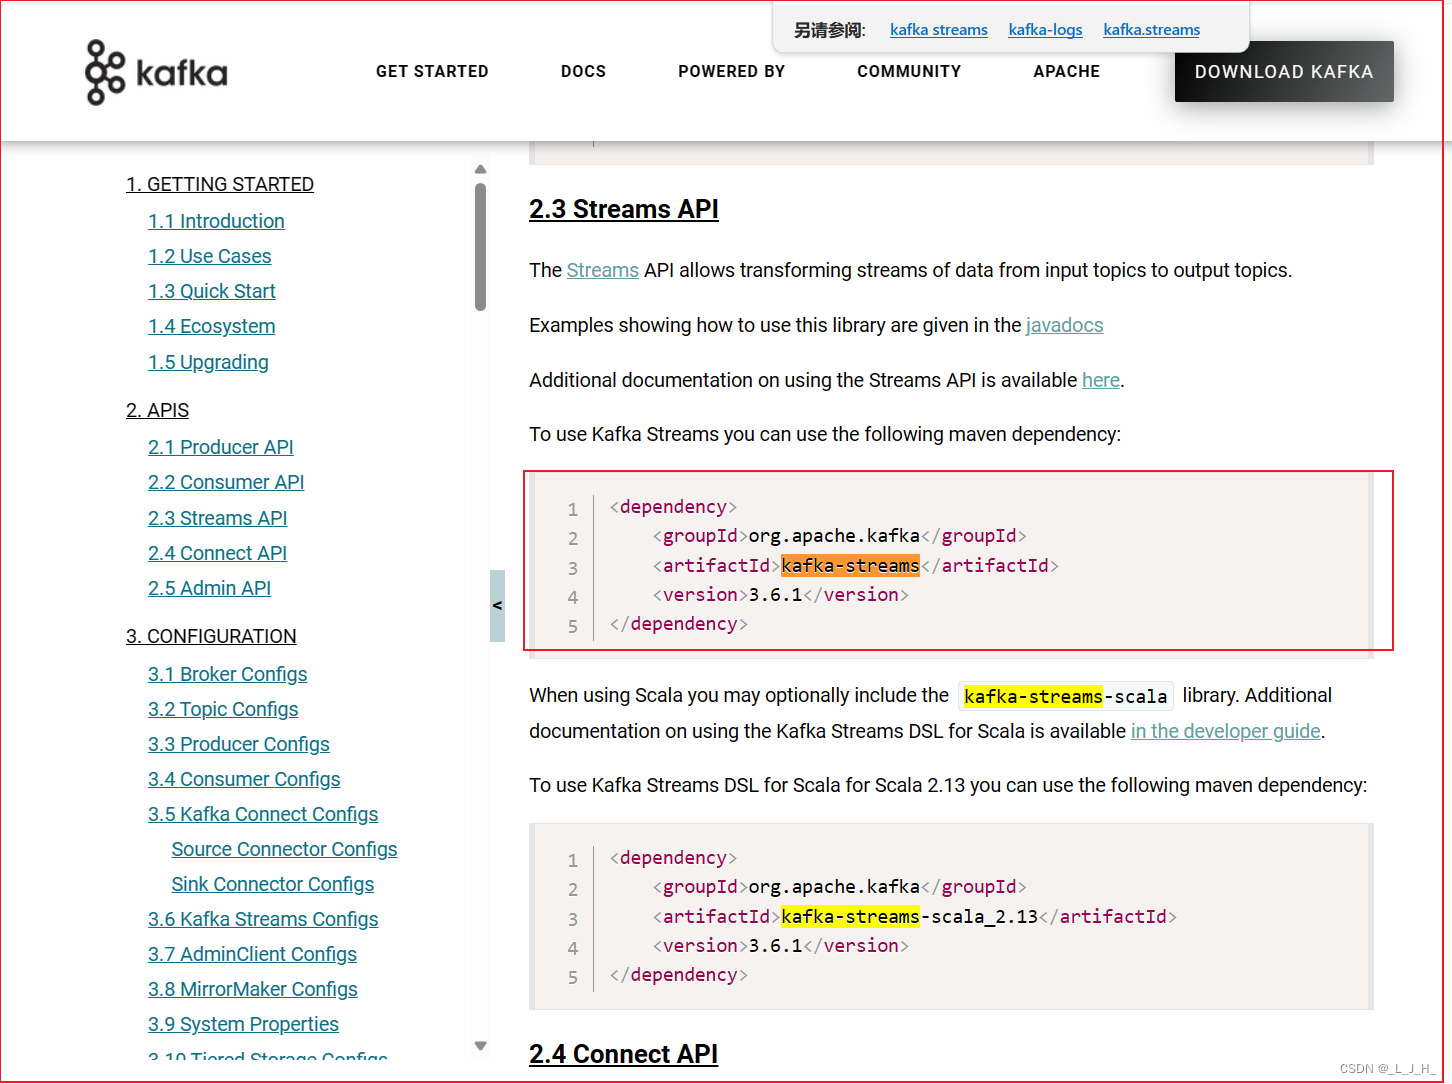Screen dimensions: 1452x1084
Task: Go to 1.3 Quick Start
Action: point(212,291)
